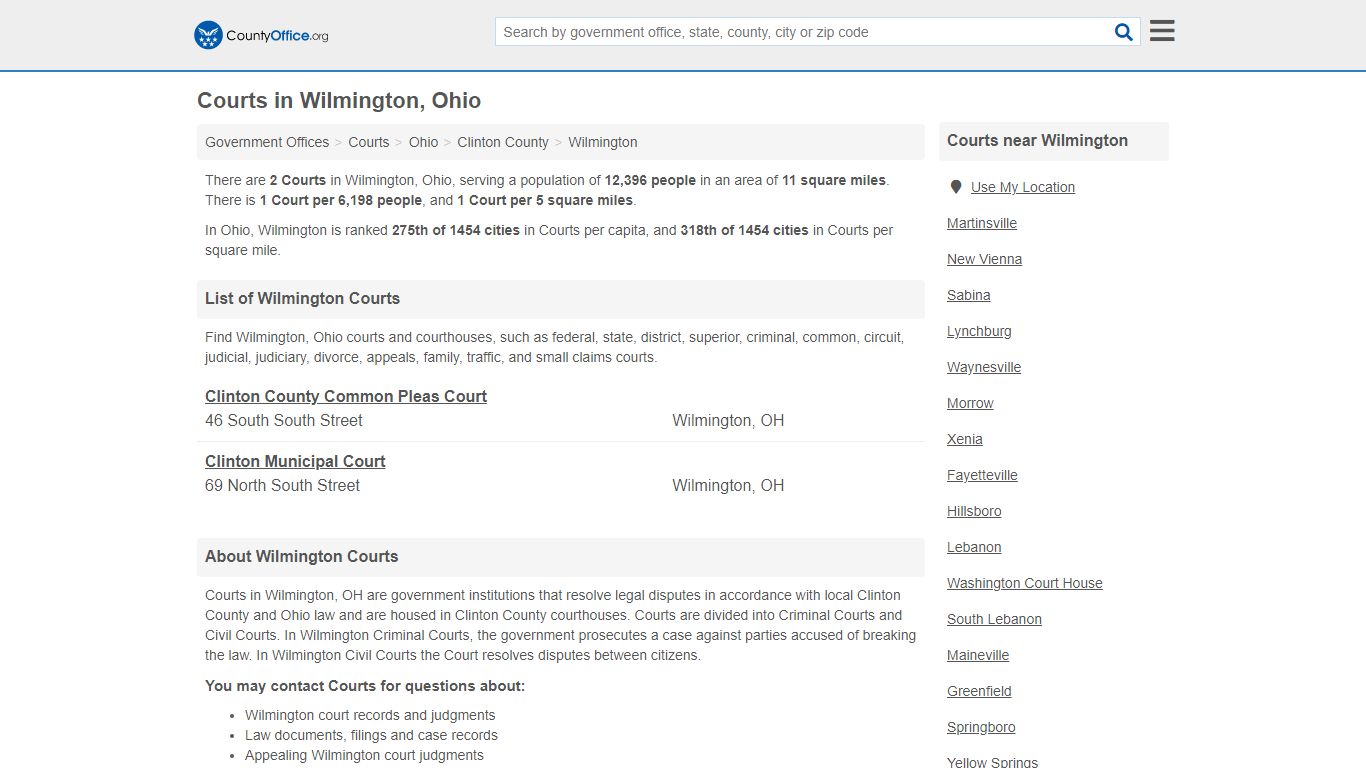Open the hamburger menu icon

pyautogui.click(x=1162, y=31)
